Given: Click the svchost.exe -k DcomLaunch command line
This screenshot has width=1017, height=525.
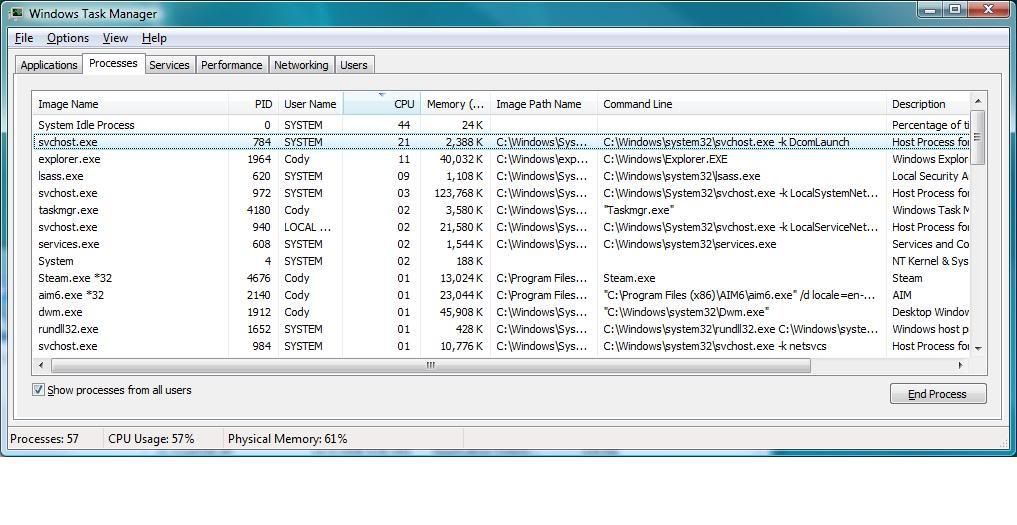Looking at the screenshot, I should [726, 141].
